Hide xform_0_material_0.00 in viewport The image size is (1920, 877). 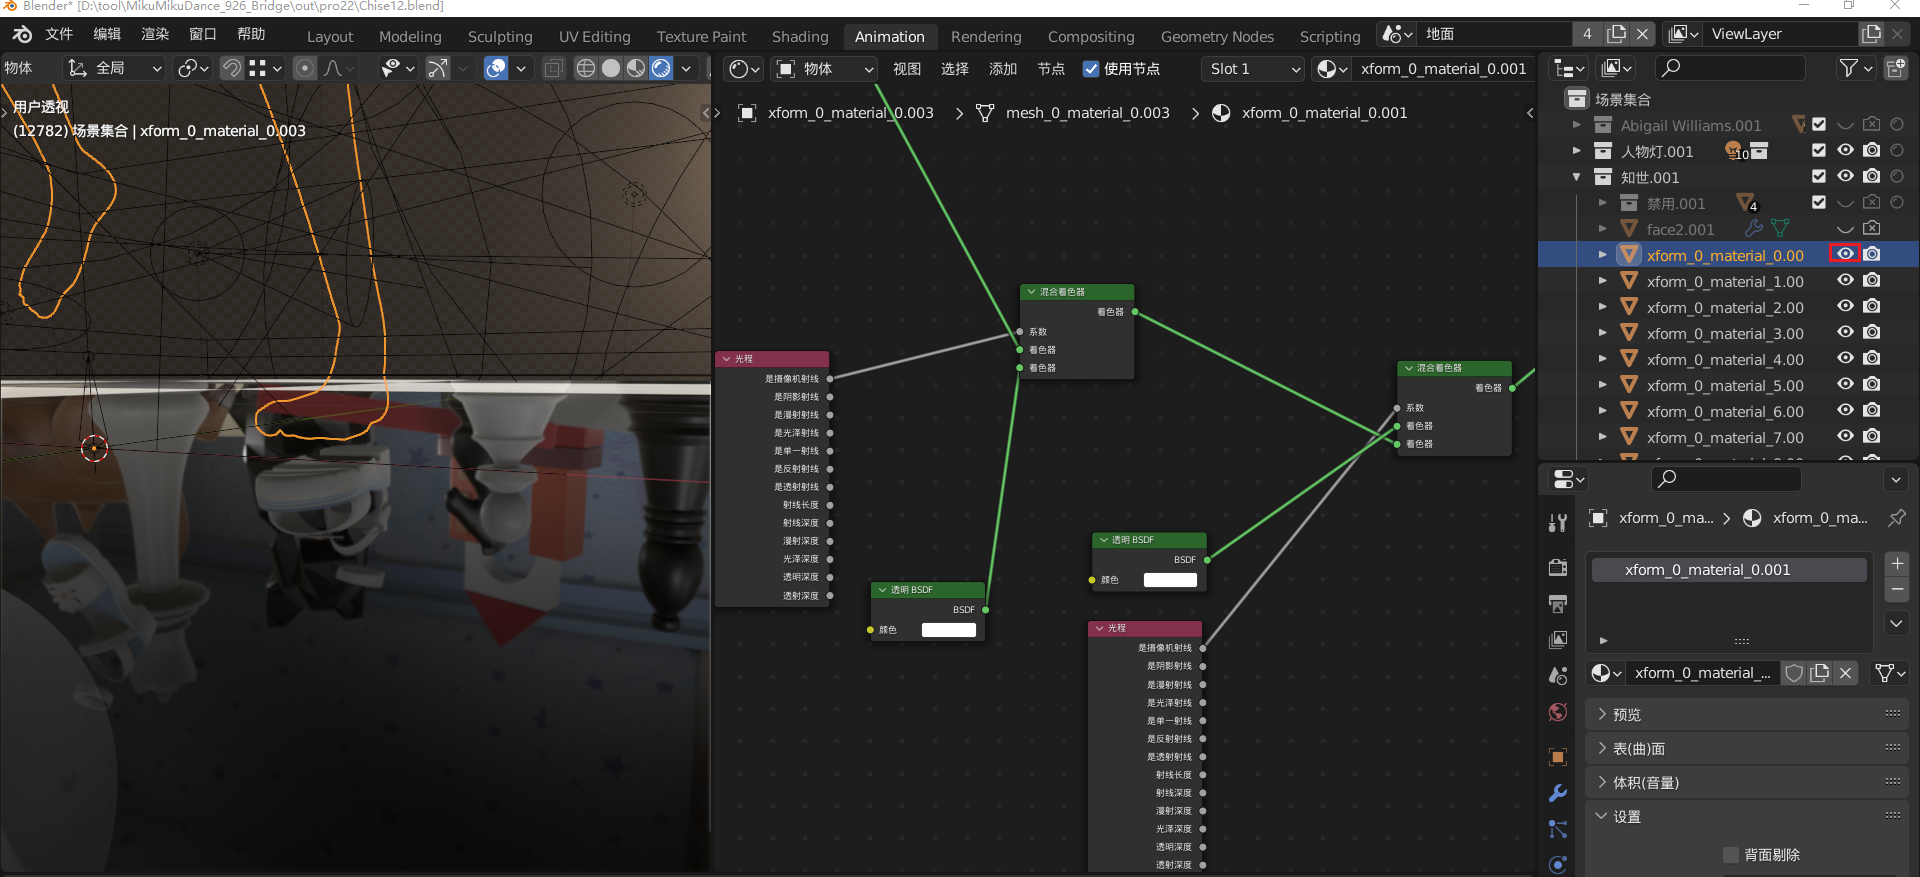pos(1845,255)
